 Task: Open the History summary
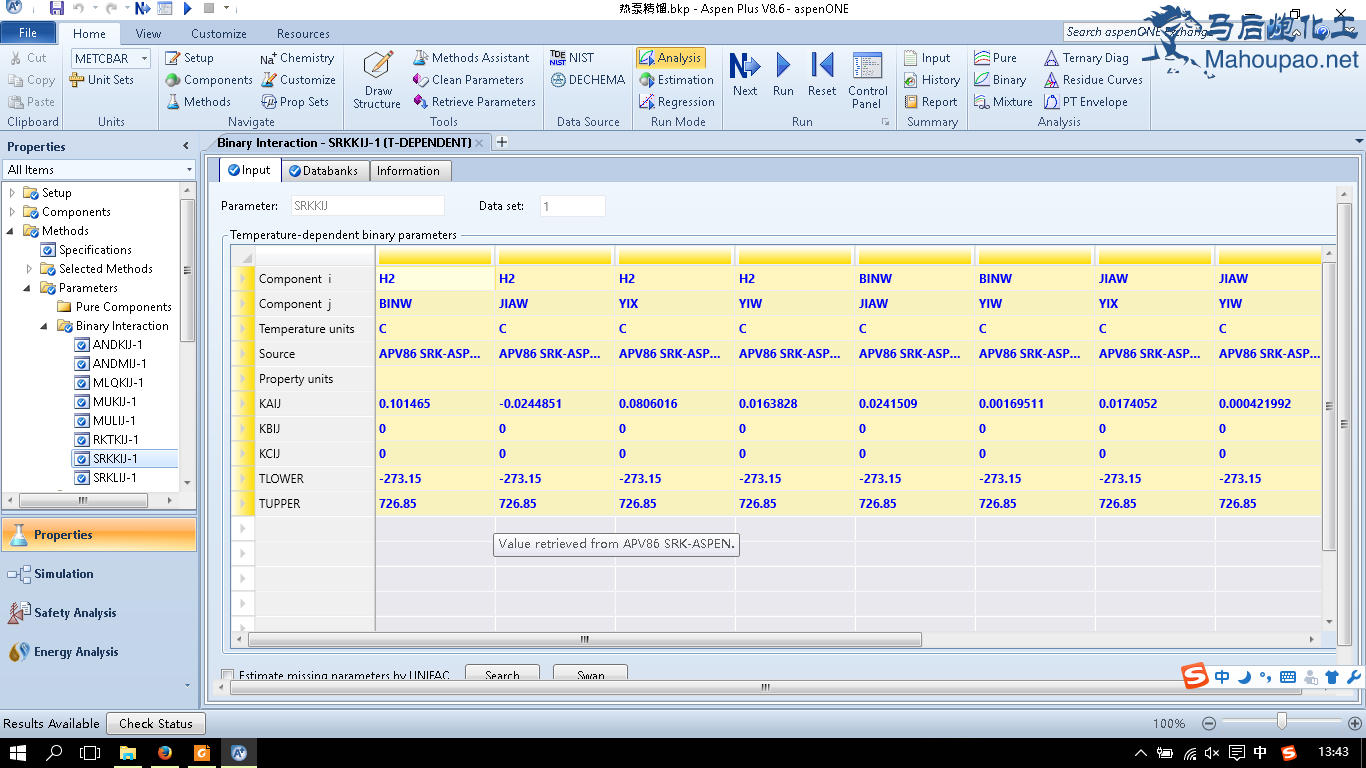[931, 80]
